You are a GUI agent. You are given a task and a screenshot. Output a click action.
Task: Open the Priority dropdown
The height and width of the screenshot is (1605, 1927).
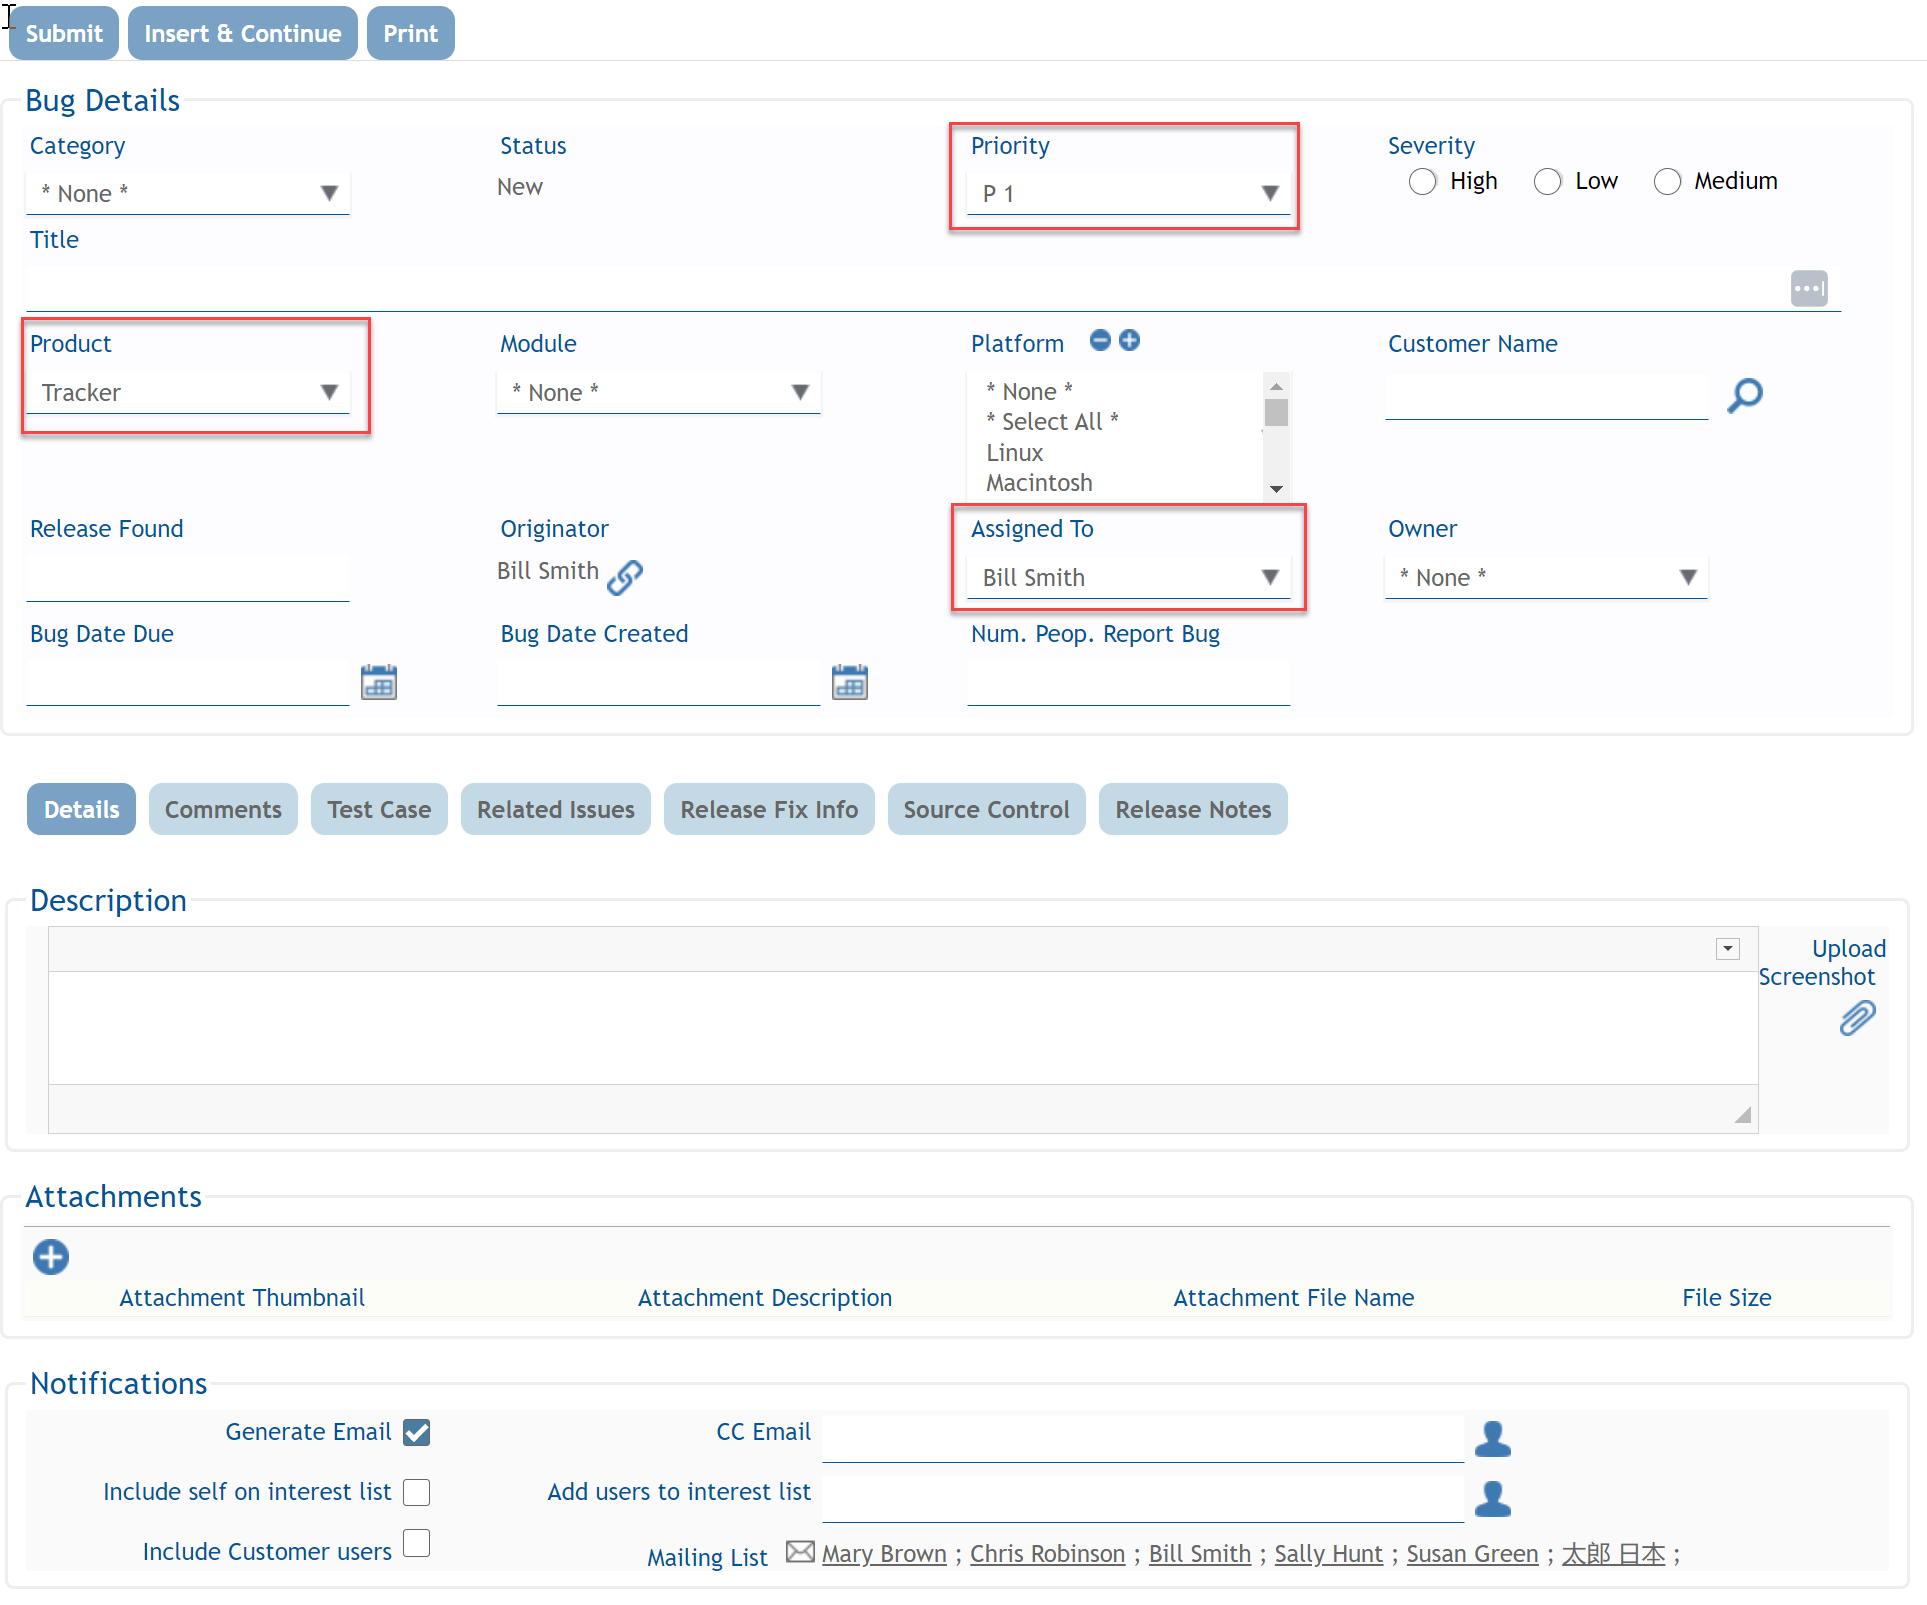(x=1128, y=193)
